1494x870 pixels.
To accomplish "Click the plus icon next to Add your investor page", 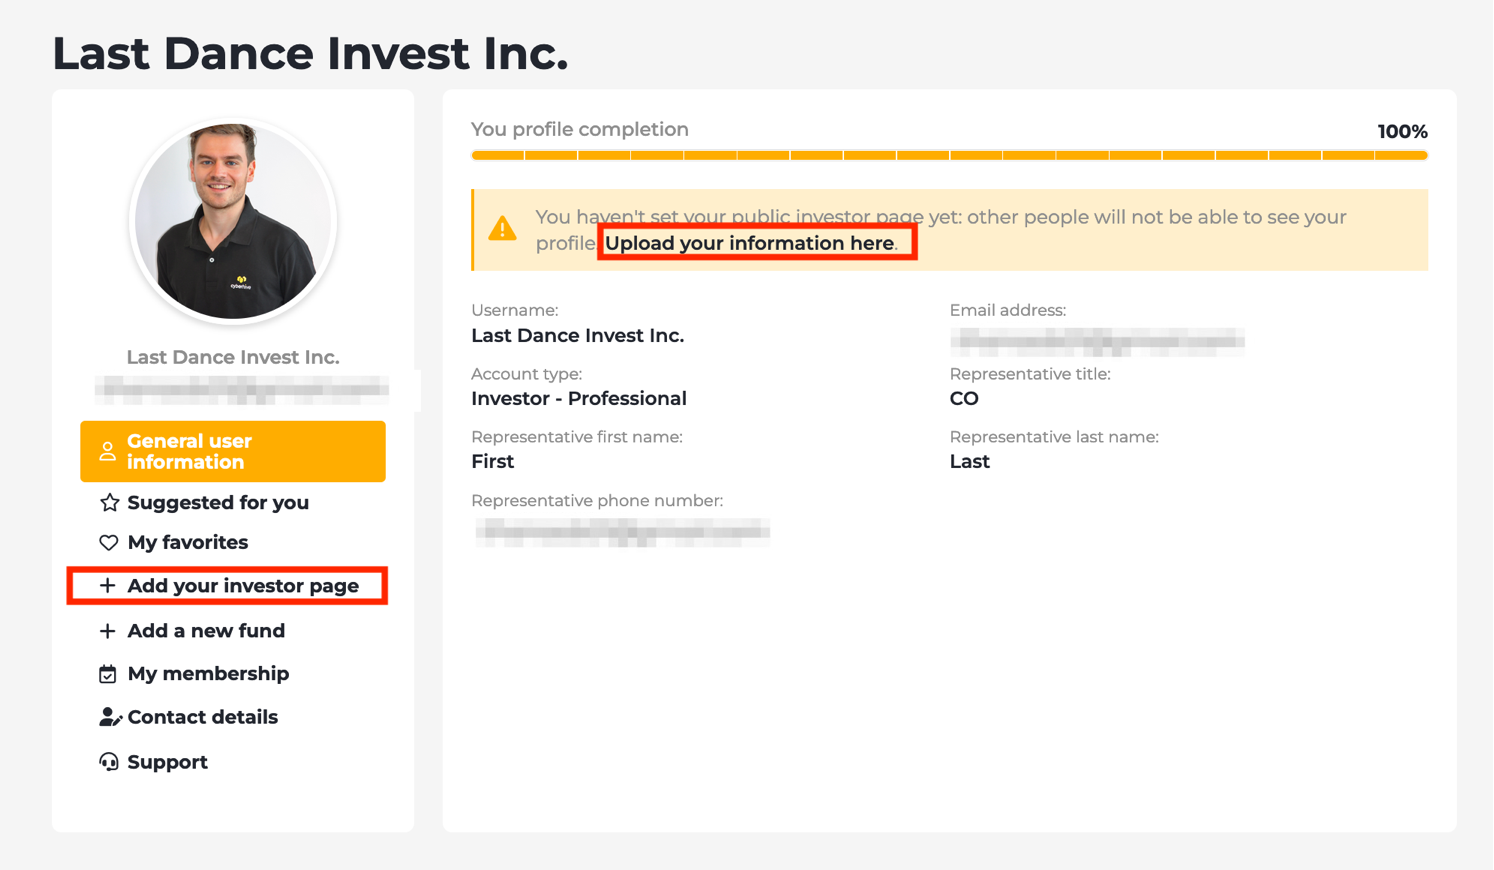I will (108, 586).
